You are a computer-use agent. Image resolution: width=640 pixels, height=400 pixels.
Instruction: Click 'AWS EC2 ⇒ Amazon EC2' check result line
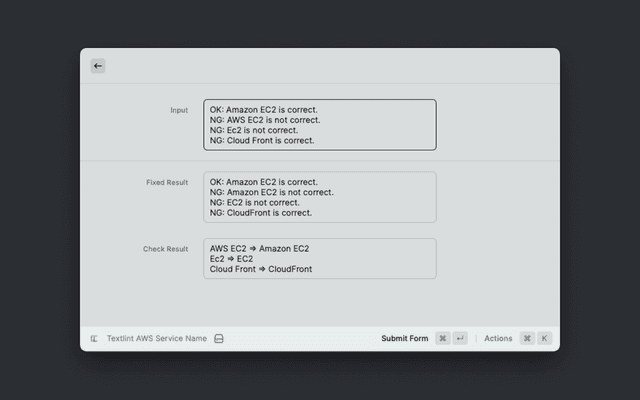pyautogui.click(x=259, y=248)
